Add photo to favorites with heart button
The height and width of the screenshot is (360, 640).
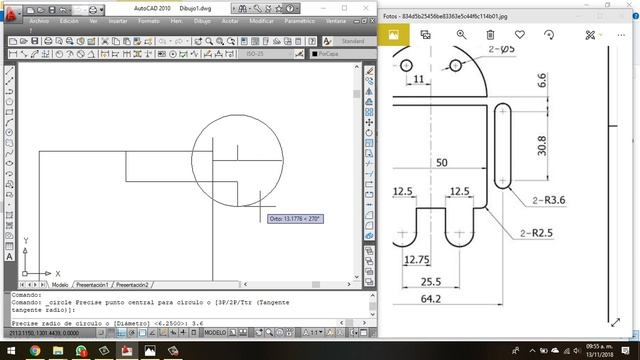tap(520, 35)
